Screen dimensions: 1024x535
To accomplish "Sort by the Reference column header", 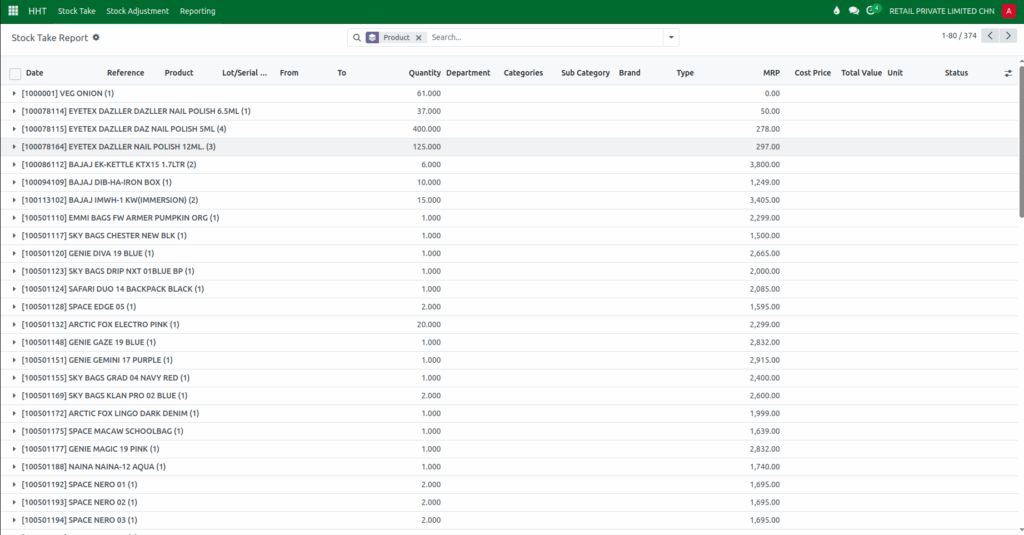I will coord(125,73).
